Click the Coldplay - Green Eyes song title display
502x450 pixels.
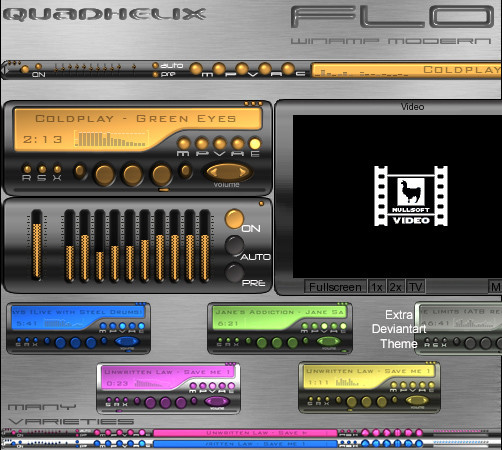point(136,118)
